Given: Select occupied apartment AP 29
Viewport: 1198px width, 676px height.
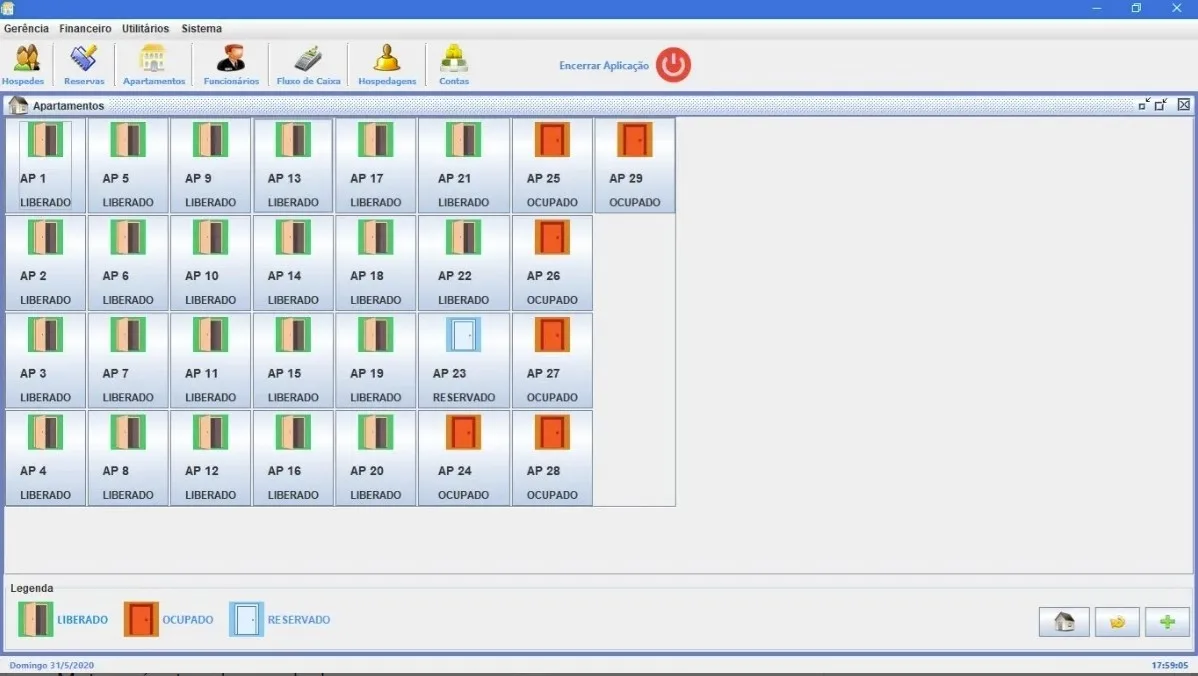Looking at the screenshot, I should (x=635, y=165).
